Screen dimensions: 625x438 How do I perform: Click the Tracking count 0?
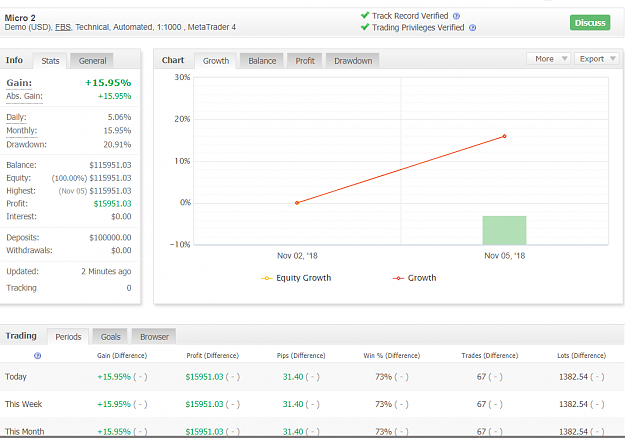[129, 288]
